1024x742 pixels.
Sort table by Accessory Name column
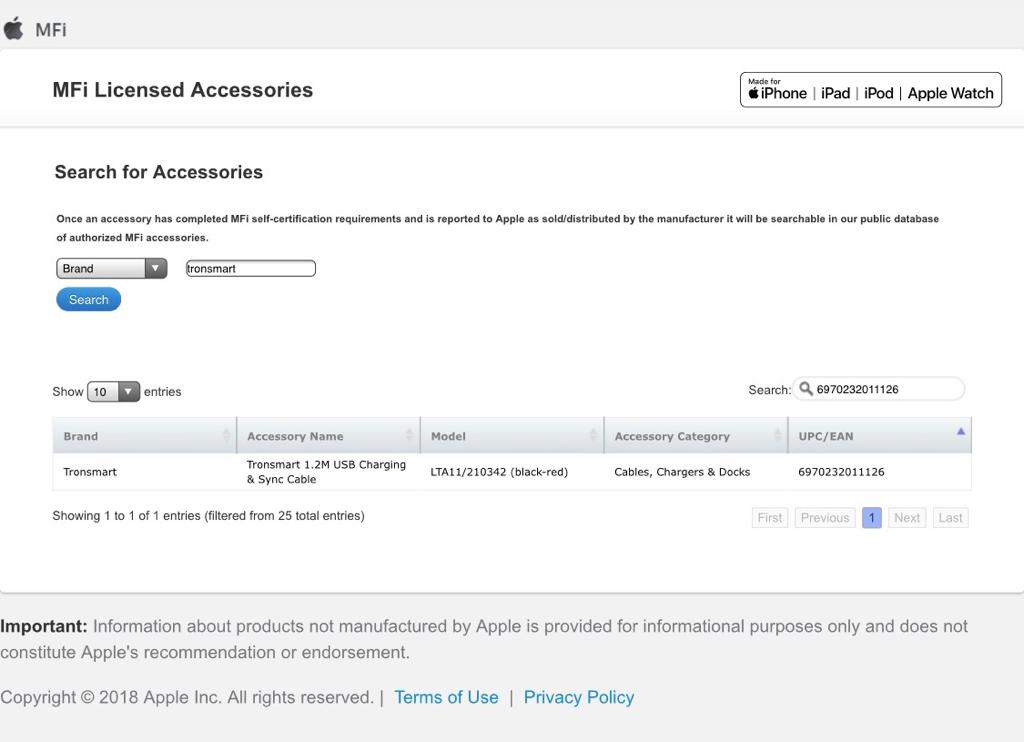[328, 436]
